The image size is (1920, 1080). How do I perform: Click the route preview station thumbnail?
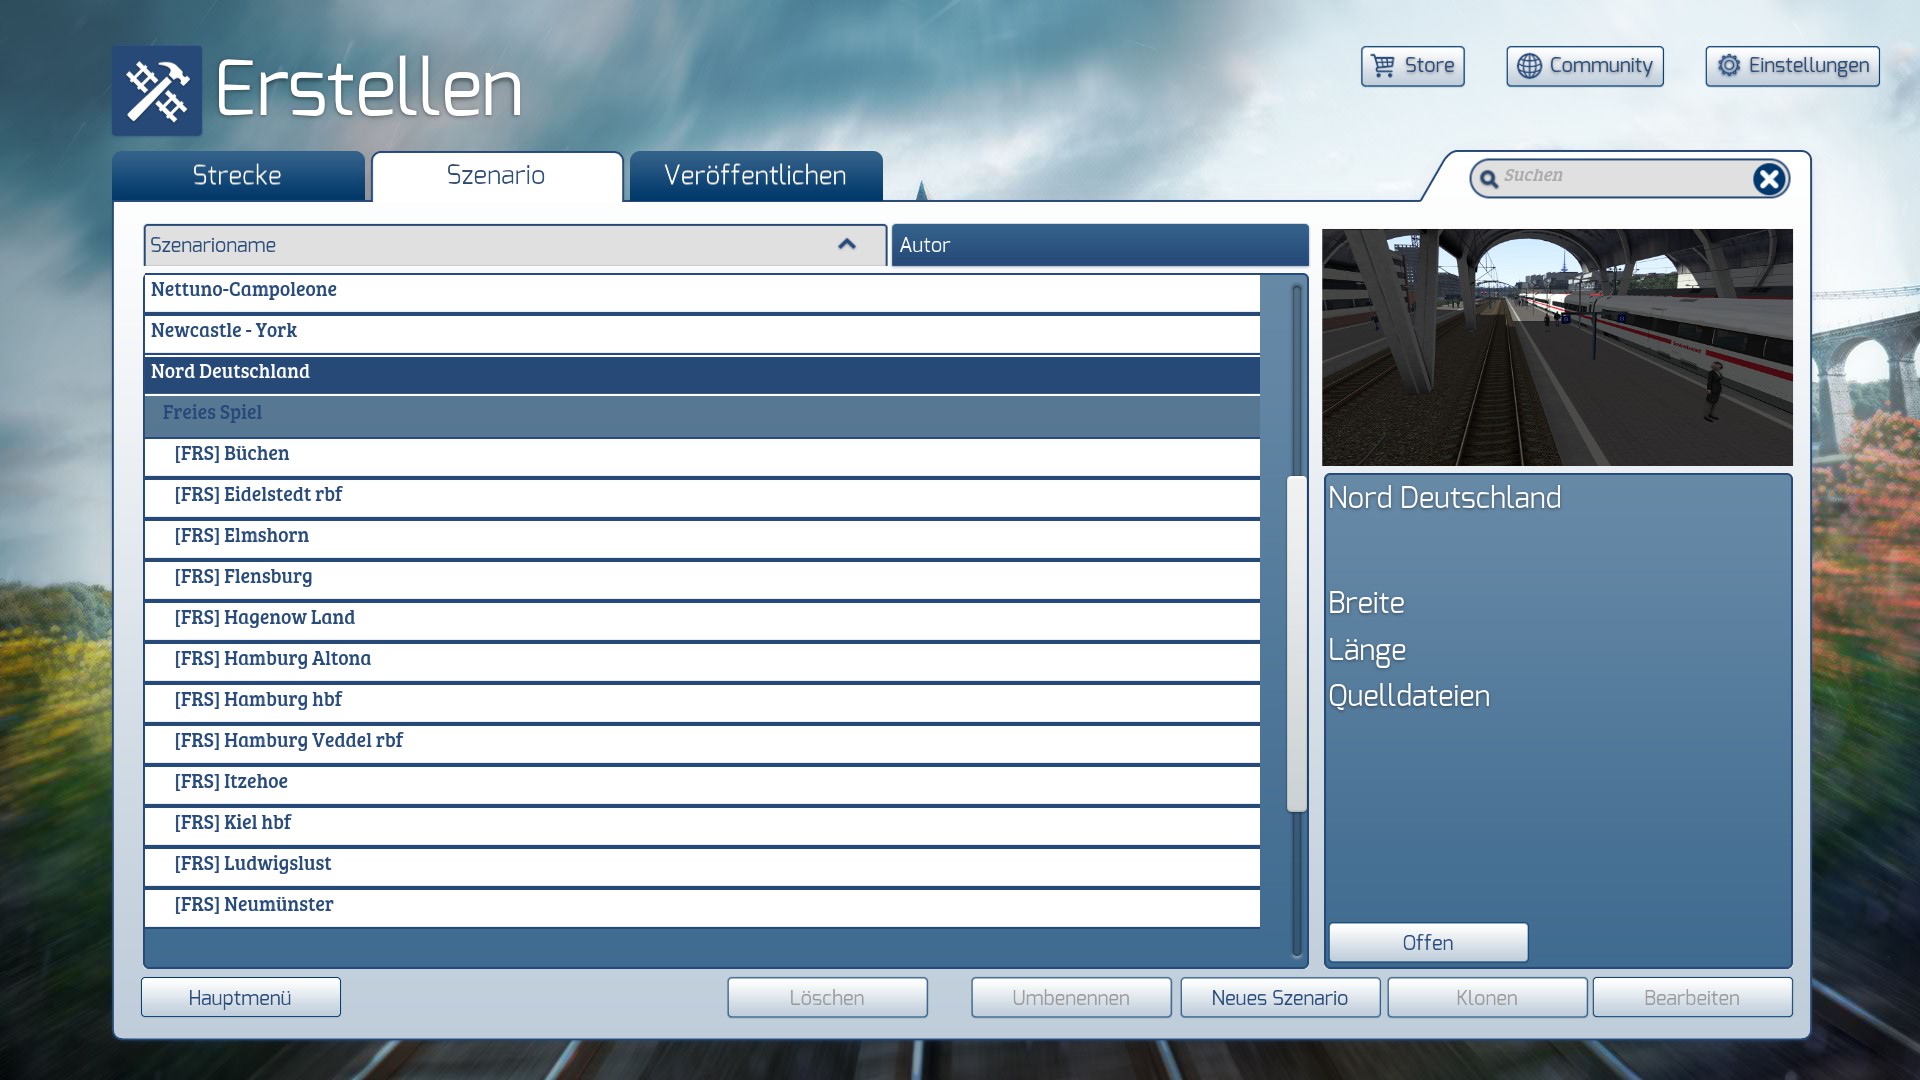click(x=1557, y=347)
